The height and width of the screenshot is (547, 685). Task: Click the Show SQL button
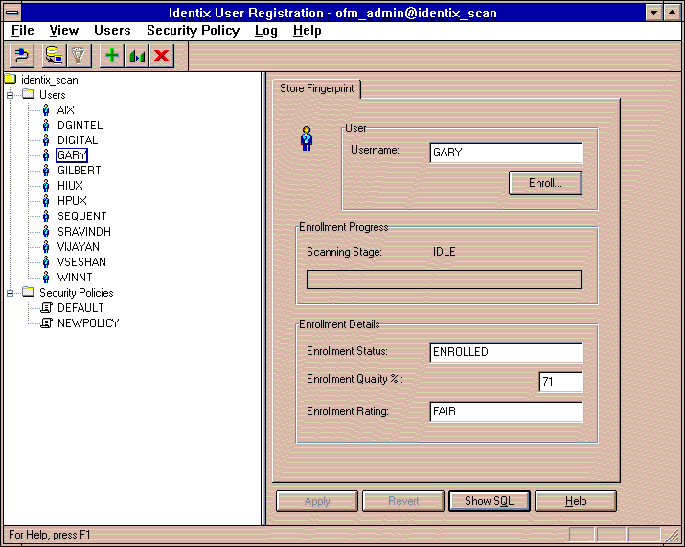pos(490,501)
